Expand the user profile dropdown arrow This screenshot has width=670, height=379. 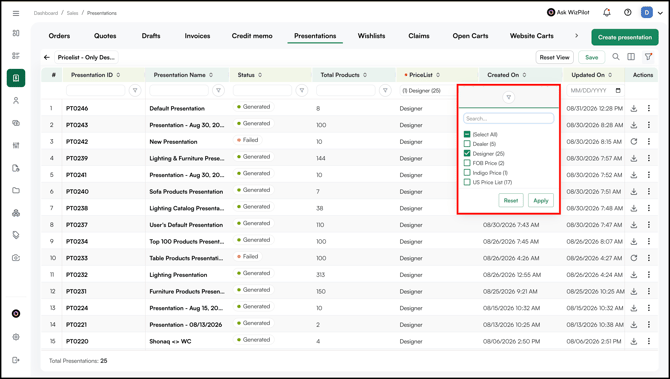pyautogui.click(x=660, y=13)
